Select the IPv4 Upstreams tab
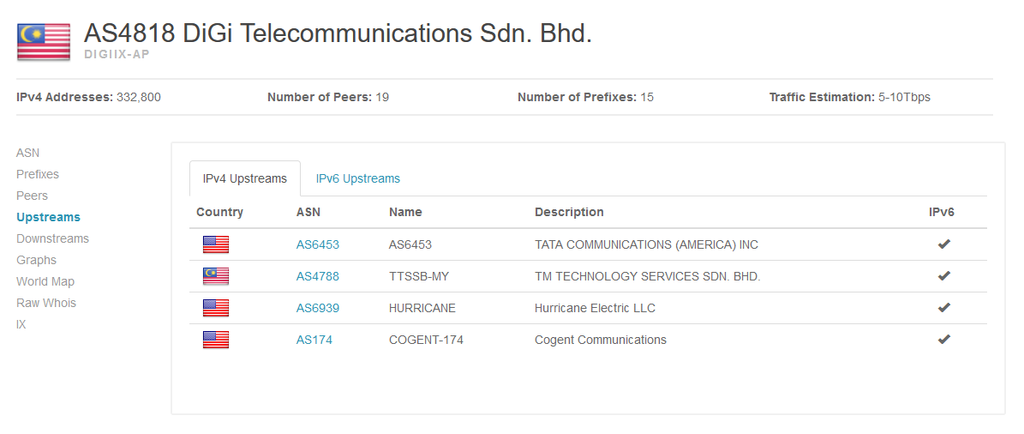This screenshot has height=434, width=1024. click(x=245, y=179)
